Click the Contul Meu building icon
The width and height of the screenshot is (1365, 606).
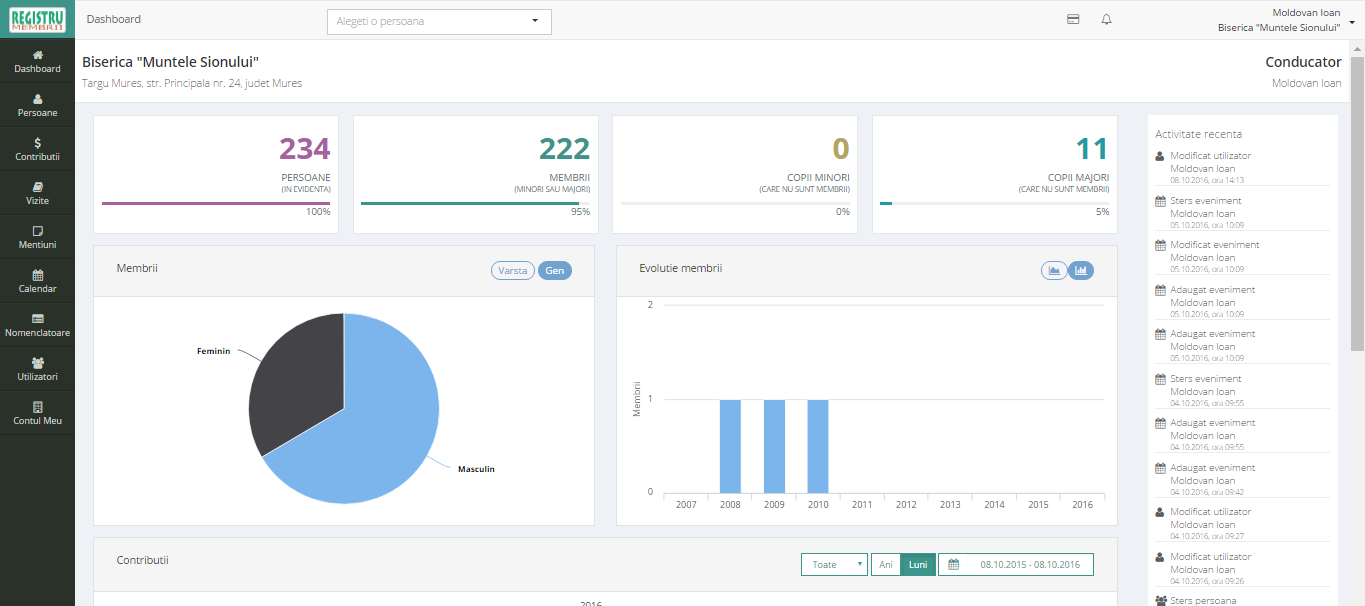point(37,406)
